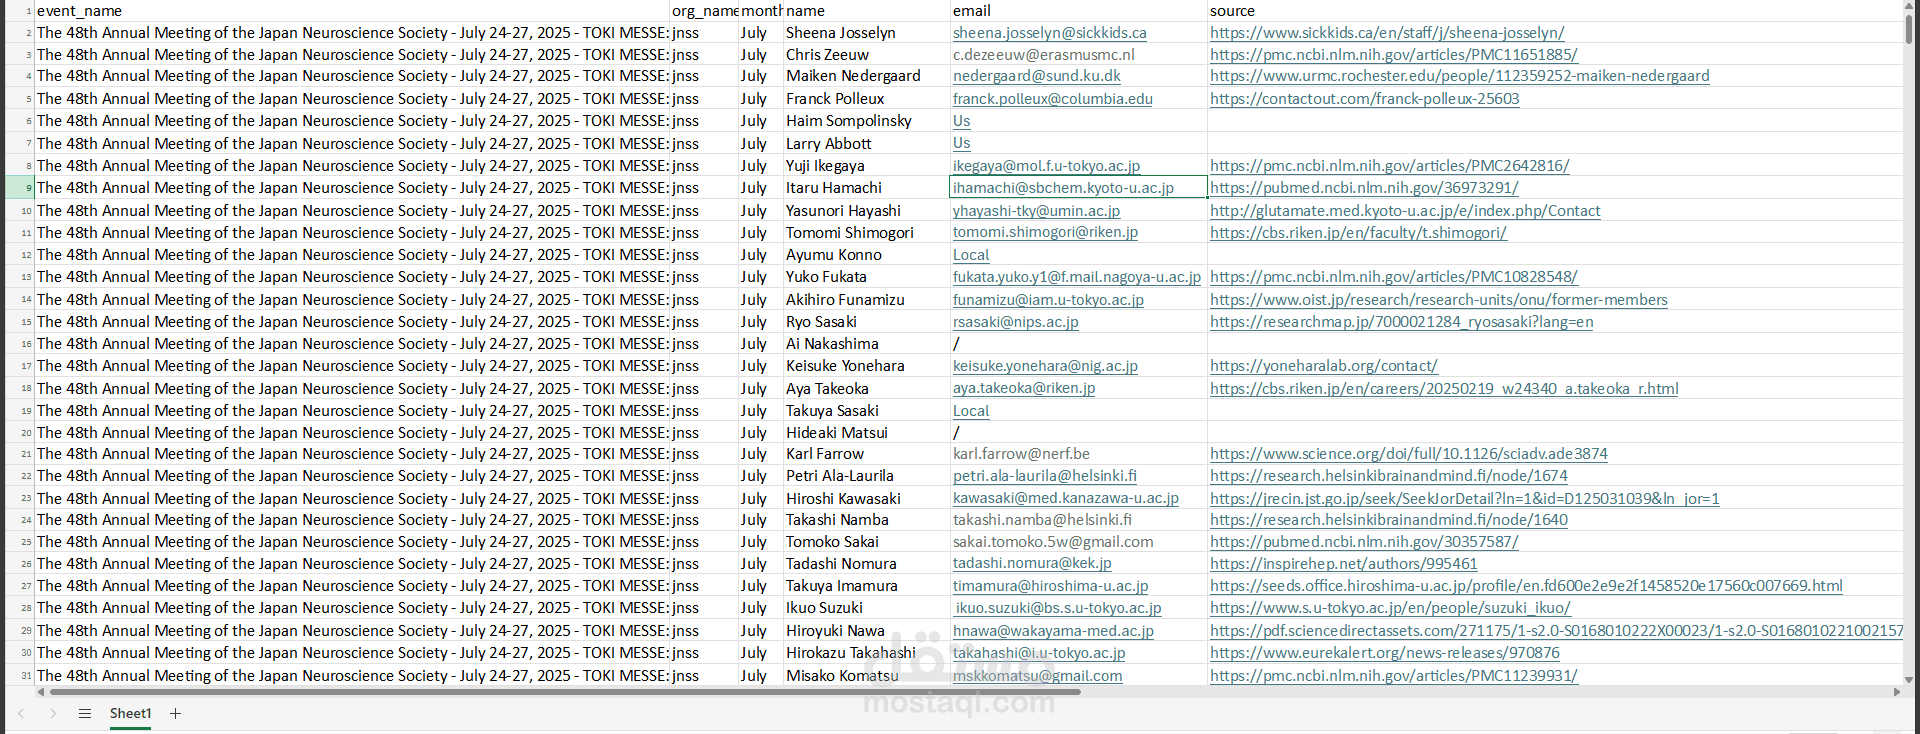1920x734 pixels.
Task: Select the ihamachi@sbchem.kyoto-u.ac.jp email cell
Action: pos(1078,188)
